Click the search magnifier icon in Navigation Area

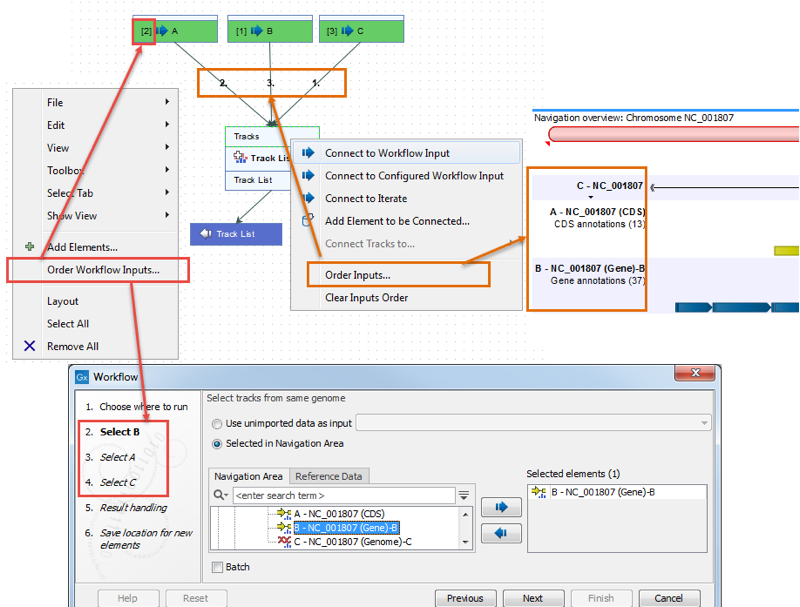[220, 495]
